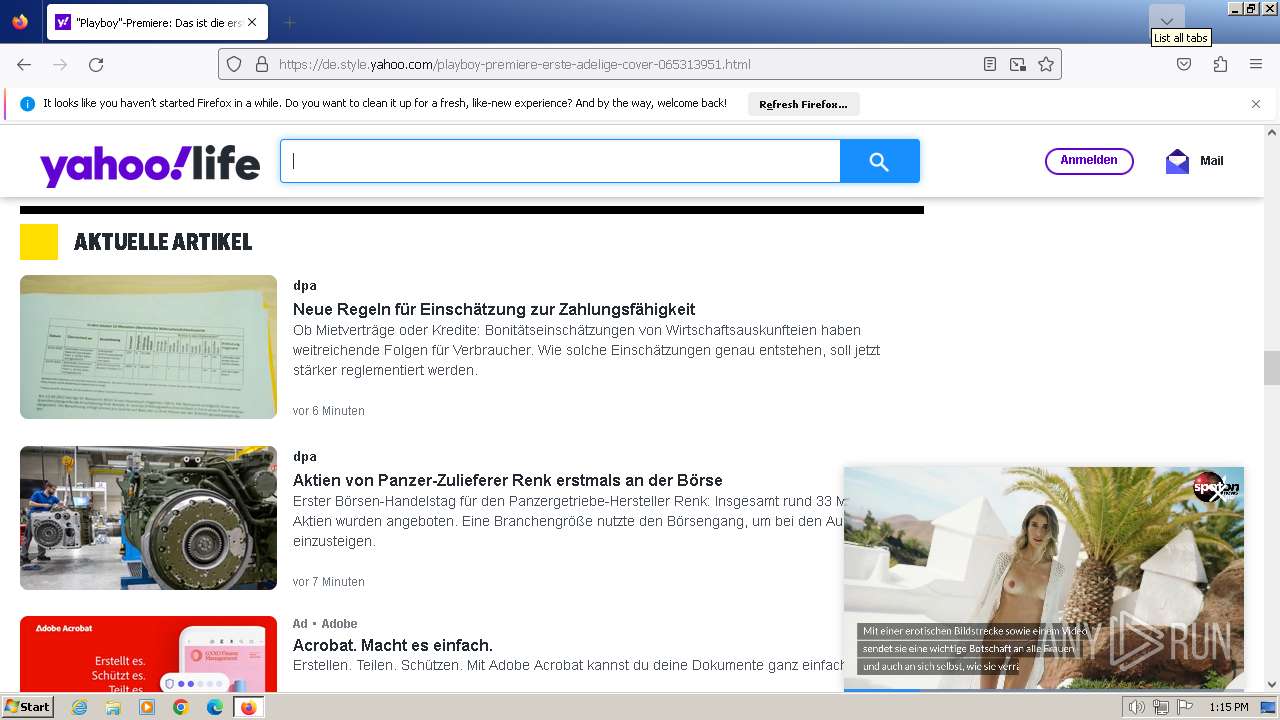The height and width of the screenshot is (720, 1280).
Task: Click the Adobe advertiser label
Action: pyautogui.click(x=339, y=624)
